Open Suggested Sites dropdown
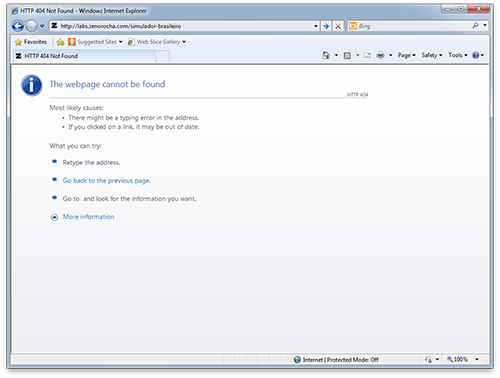 tap(95, 42)
